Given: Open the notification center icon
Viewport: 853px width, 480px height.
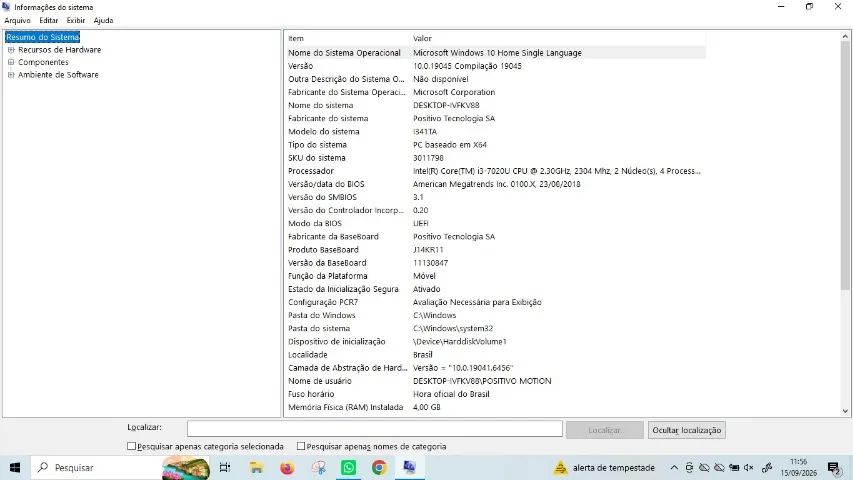Looking at the screenshot, I should tap(834, 467).
